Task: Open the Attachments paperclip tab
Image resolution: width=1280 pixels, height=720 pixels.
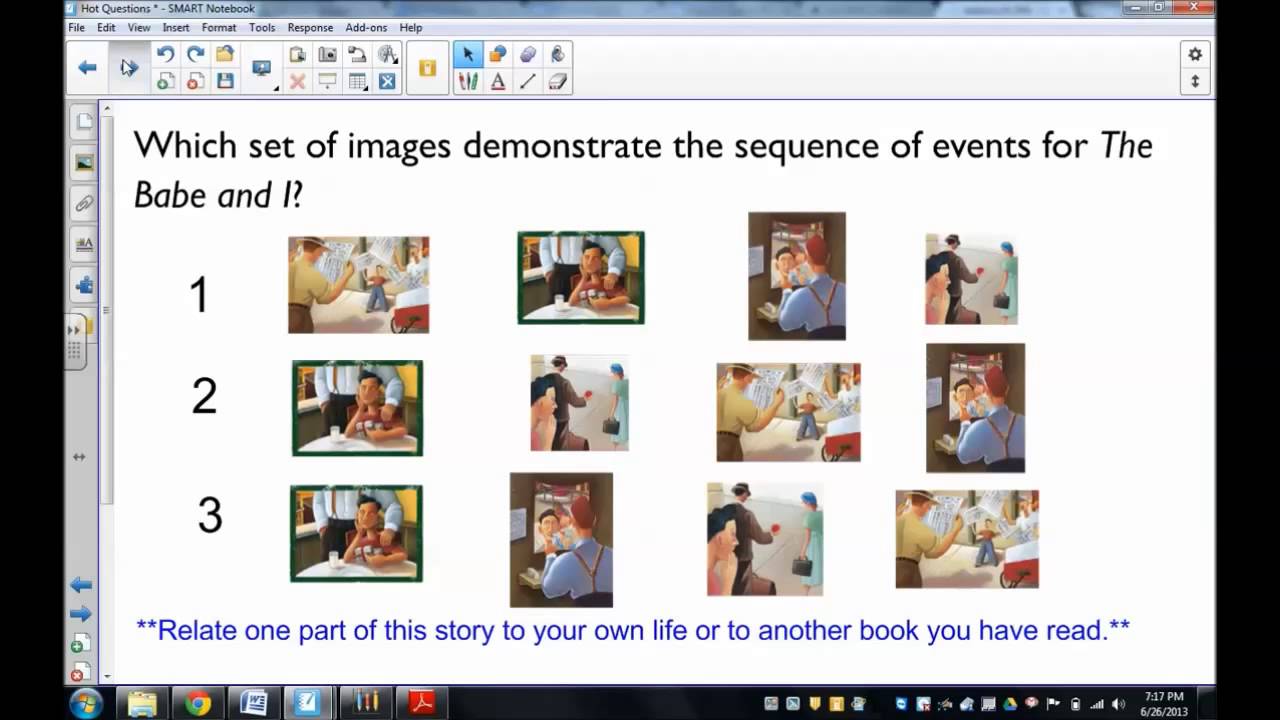Action: pos(84,204)
